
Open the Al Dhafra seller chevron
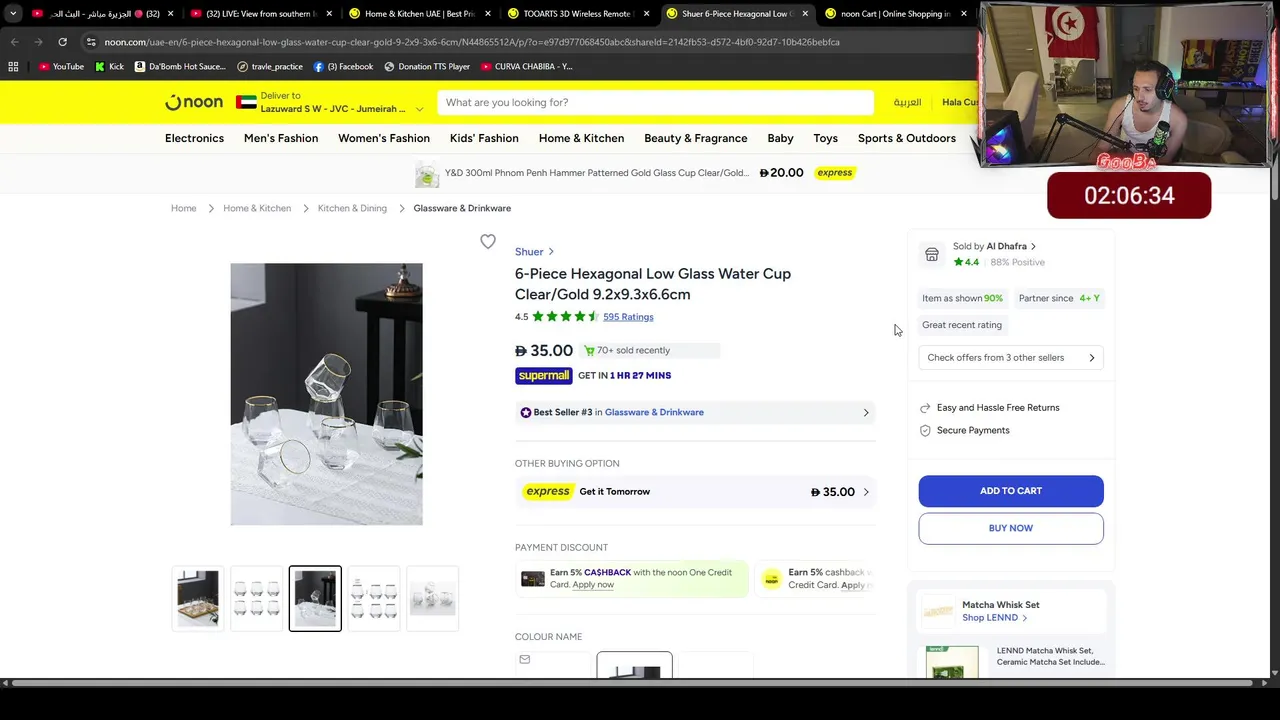(x=1033, y=246)
